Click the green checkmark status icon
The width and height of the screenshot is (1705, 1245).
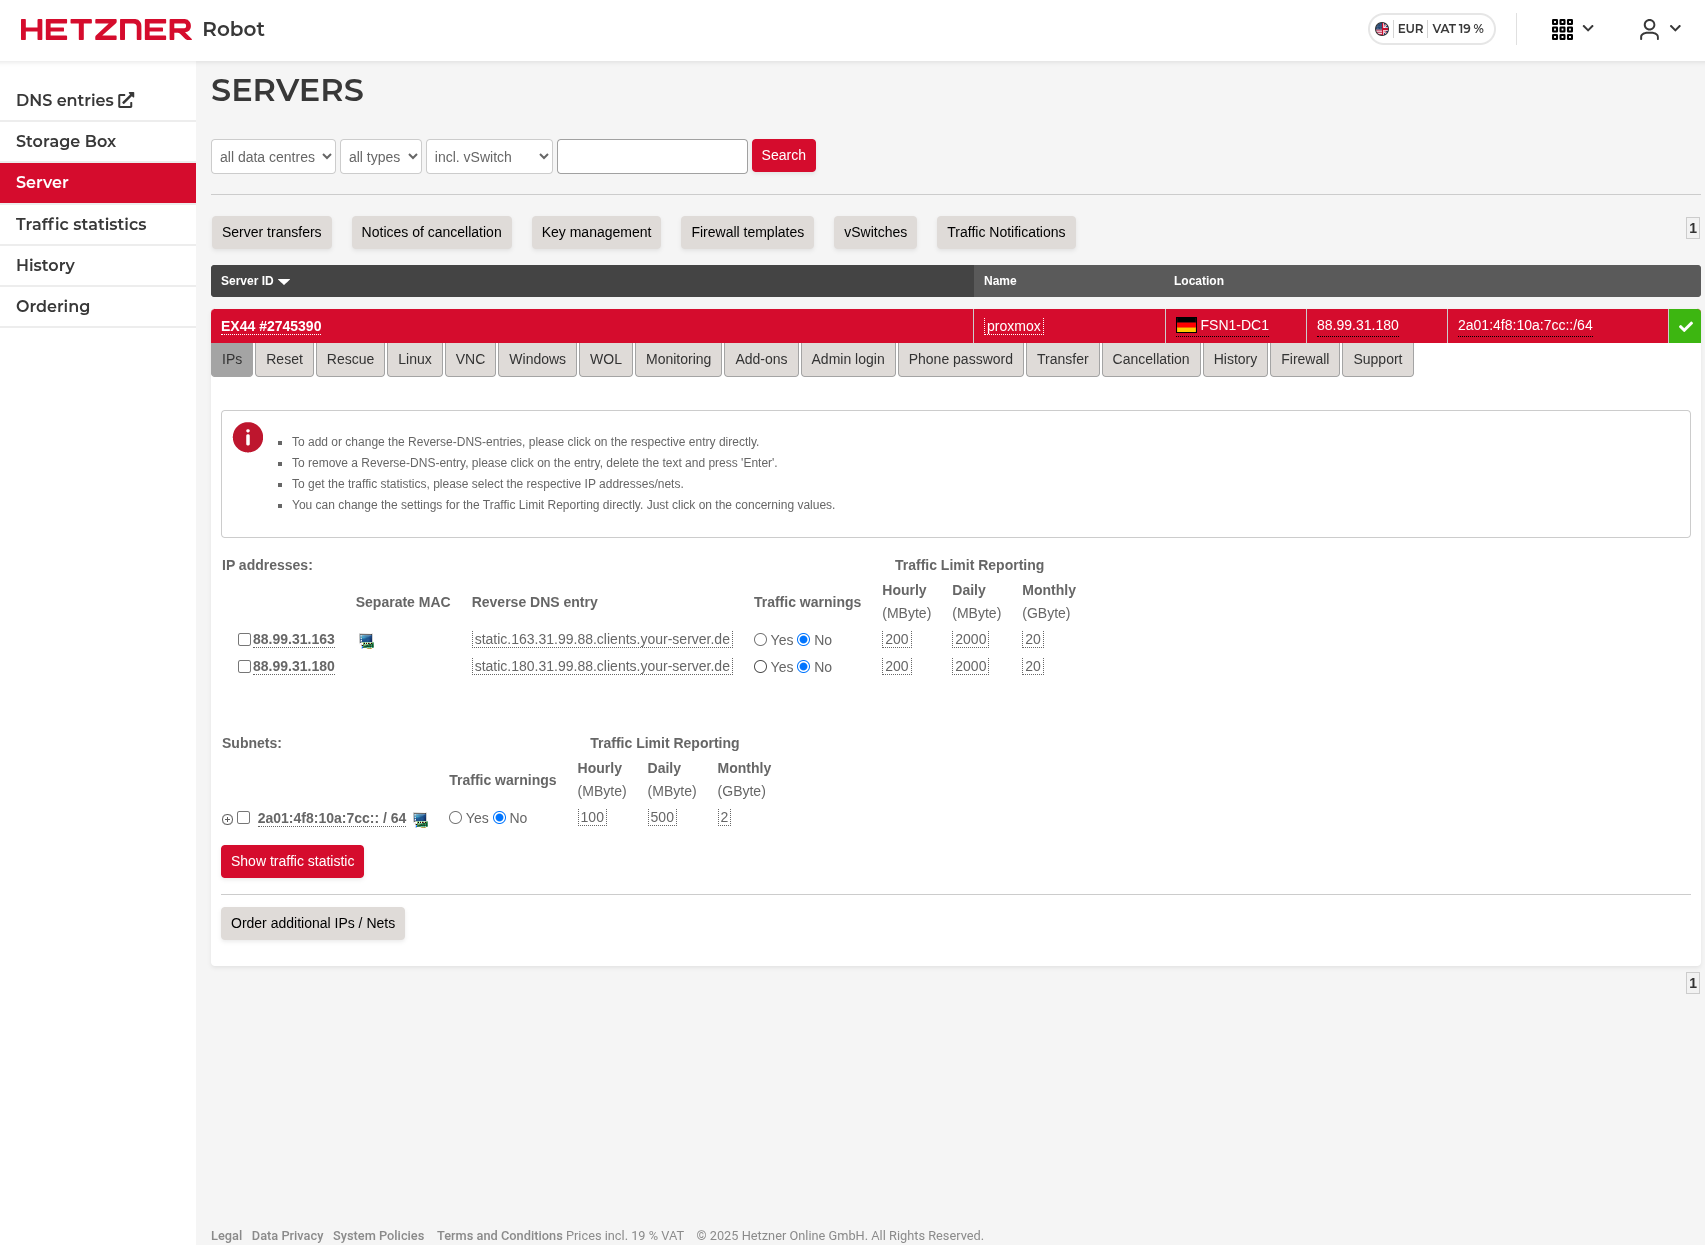pyautogui.click(x=1685, y=326)
